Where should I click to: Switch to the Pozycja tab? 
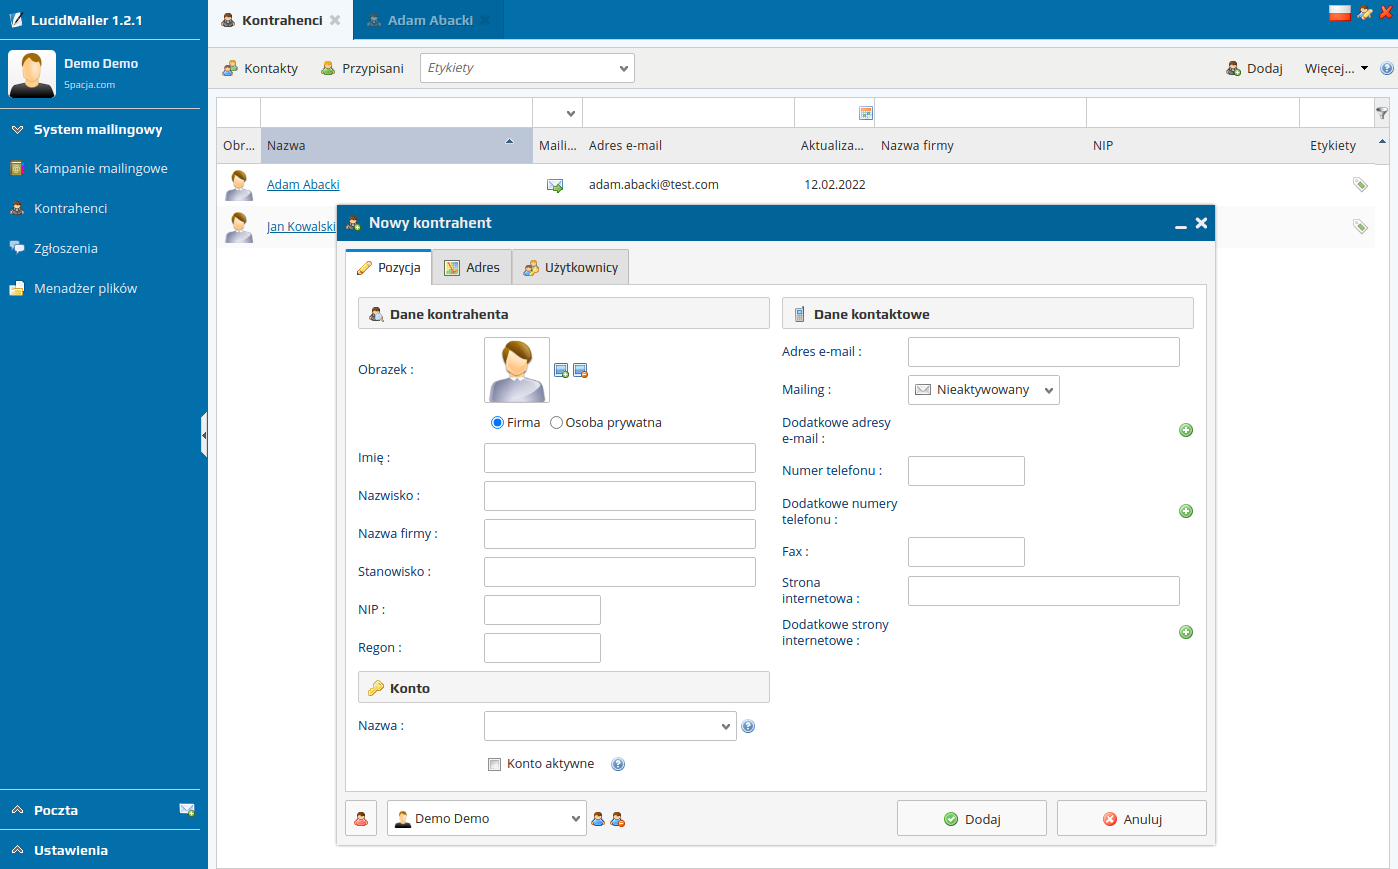click(389, 268)
